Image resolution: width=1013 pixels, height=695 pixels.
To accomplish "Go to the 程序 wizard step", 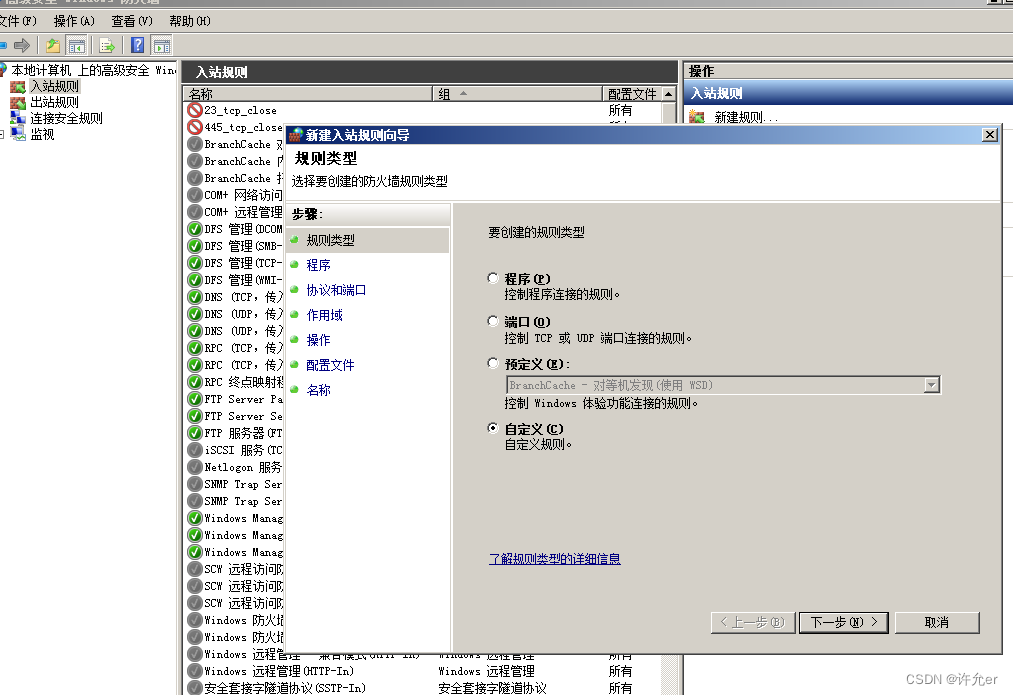I will [319, 265].
